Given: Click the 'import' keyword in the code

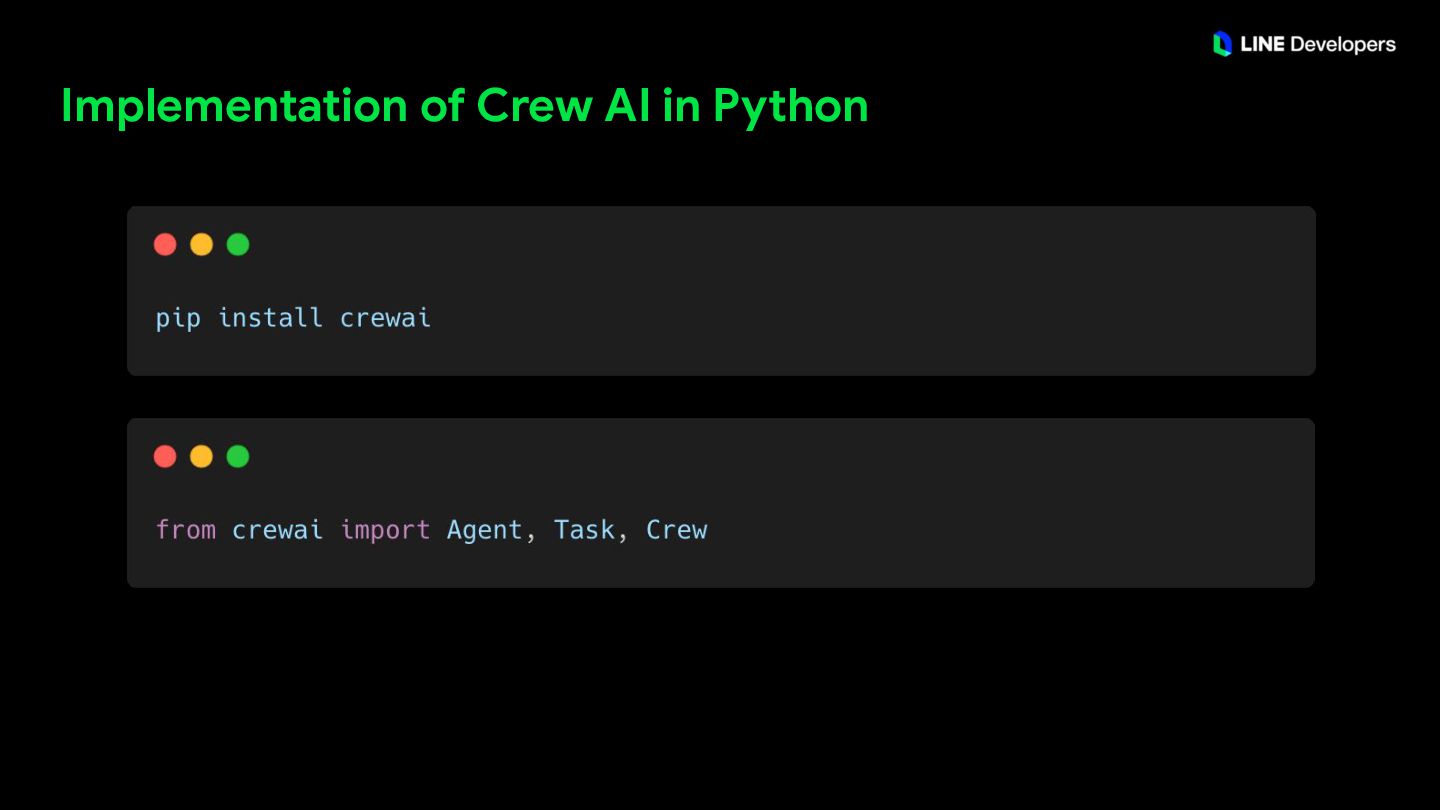Looking at the screenshot, I should coord(385,531).
